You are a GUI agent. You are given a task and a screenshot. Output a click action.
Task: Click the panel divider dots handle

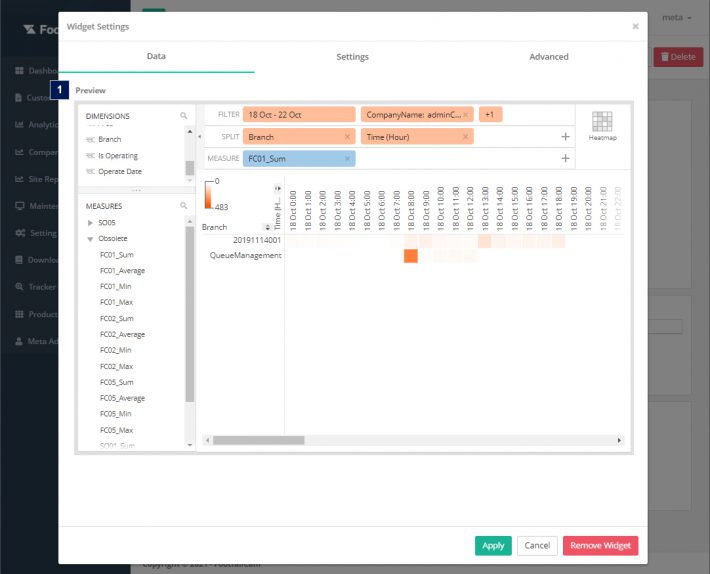click(x=136, y=191)
